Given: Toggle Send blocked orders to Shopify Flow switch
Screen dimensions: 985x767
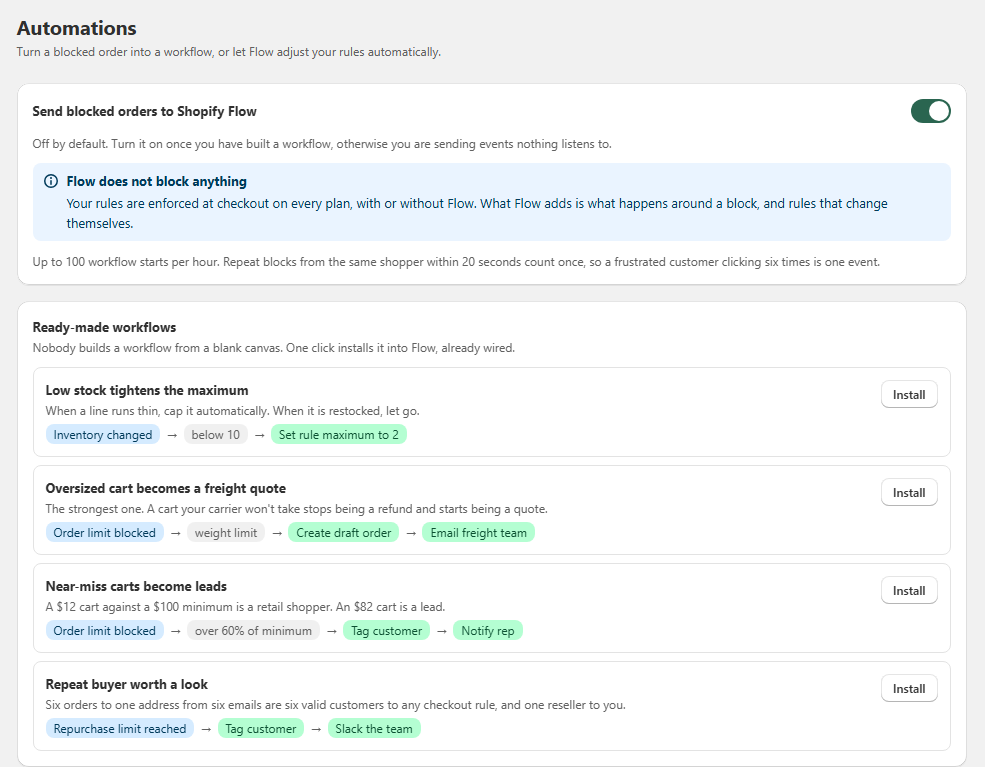Looking at the screenshot, I should pyautogui.click(x=930, y=111).
